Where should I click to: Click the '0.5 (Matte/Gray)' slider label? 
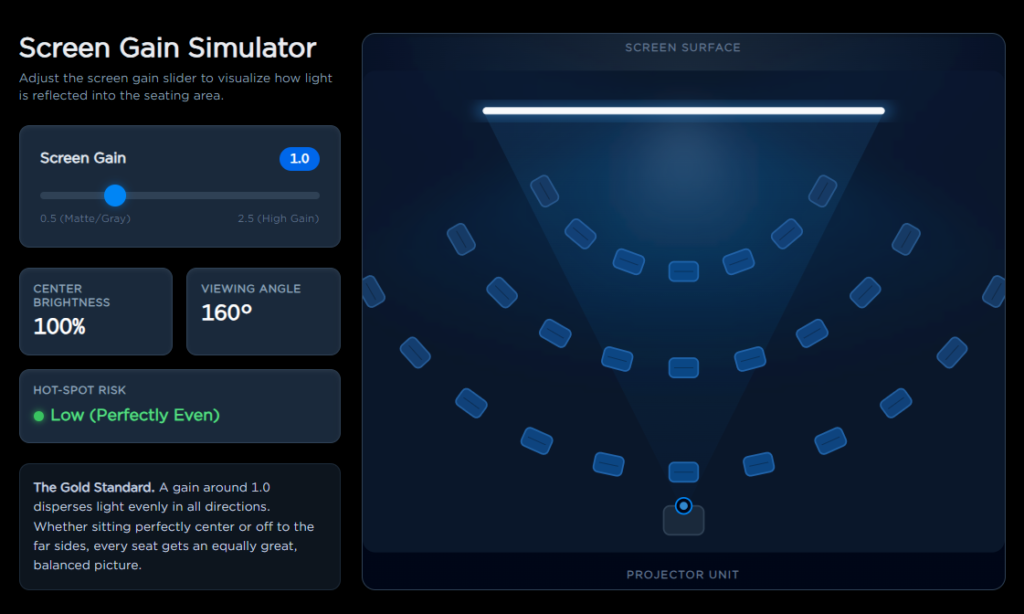pyautogui.click(x=86, y=218)
